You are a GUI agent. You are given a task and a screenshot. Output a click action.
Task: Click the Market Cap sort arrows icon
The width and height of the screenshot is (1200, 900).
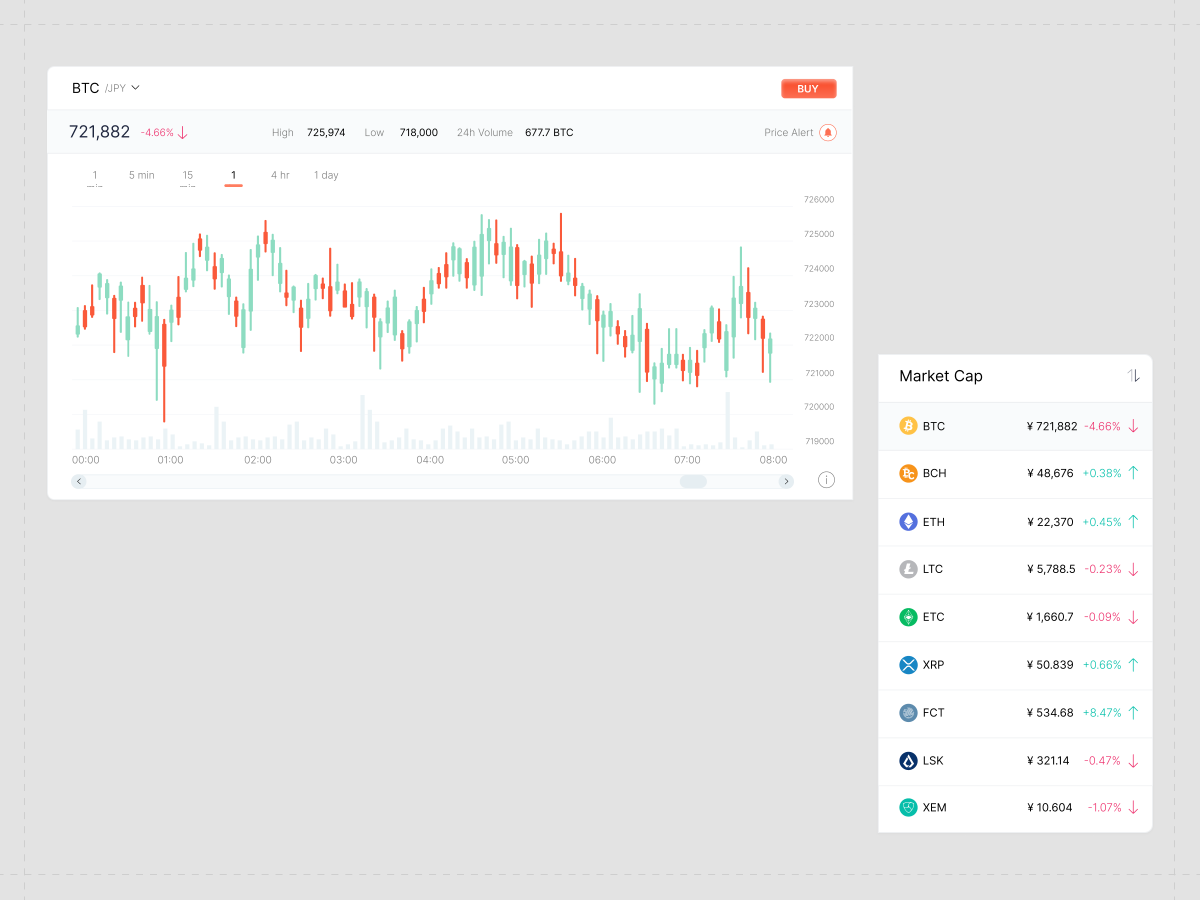[1134, 376]
